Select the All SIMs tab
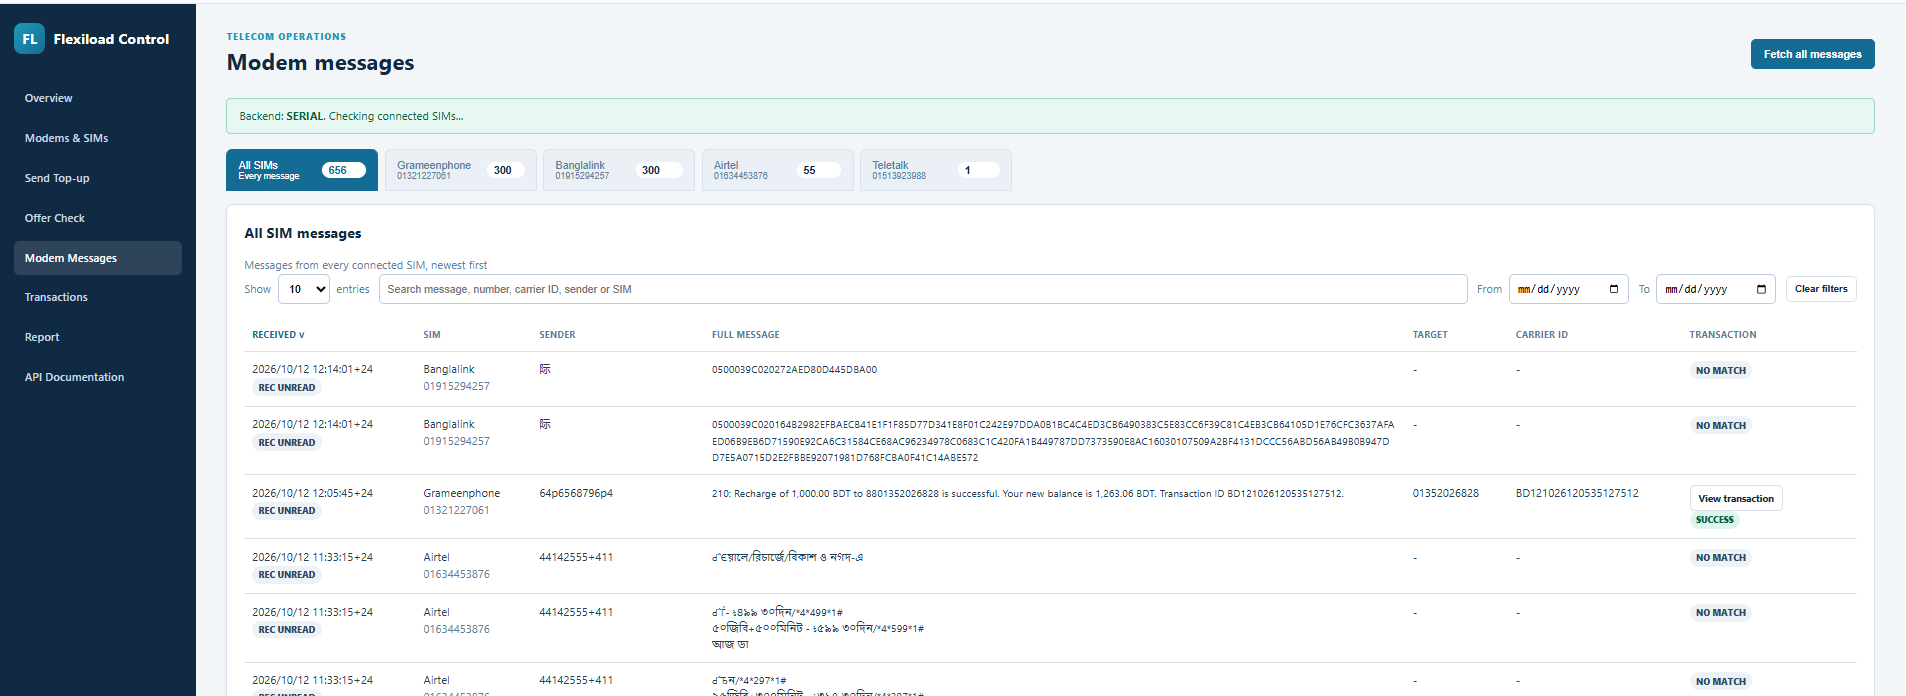Viewport: 1906px width, 696px height. tap(302, 170)
